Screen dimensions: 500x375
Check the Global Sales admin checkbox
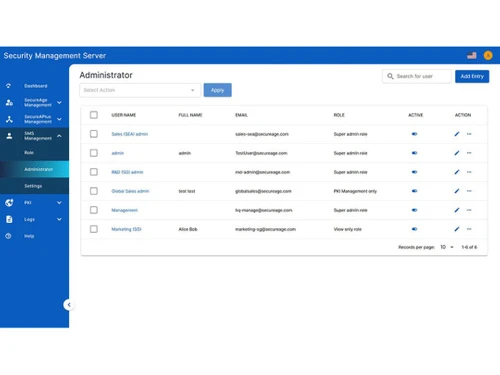pos(94,191)
